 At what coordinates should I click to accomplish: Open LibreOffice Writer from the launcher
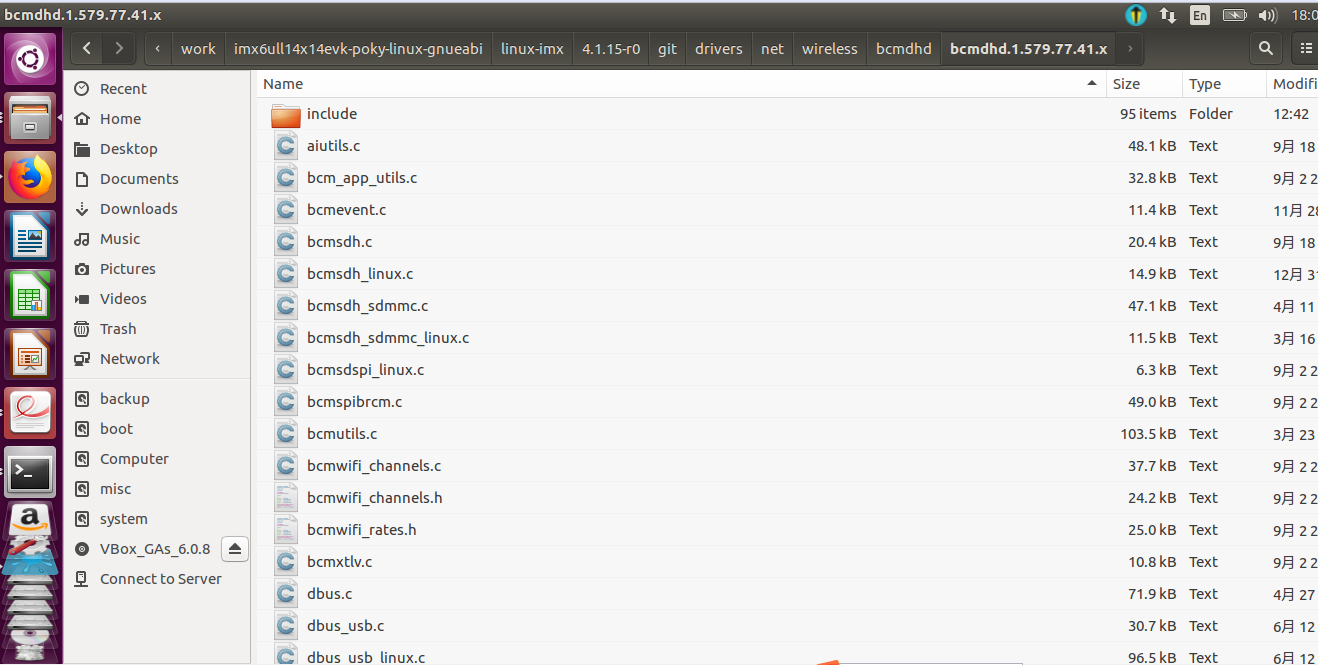(x=30, y=237)
